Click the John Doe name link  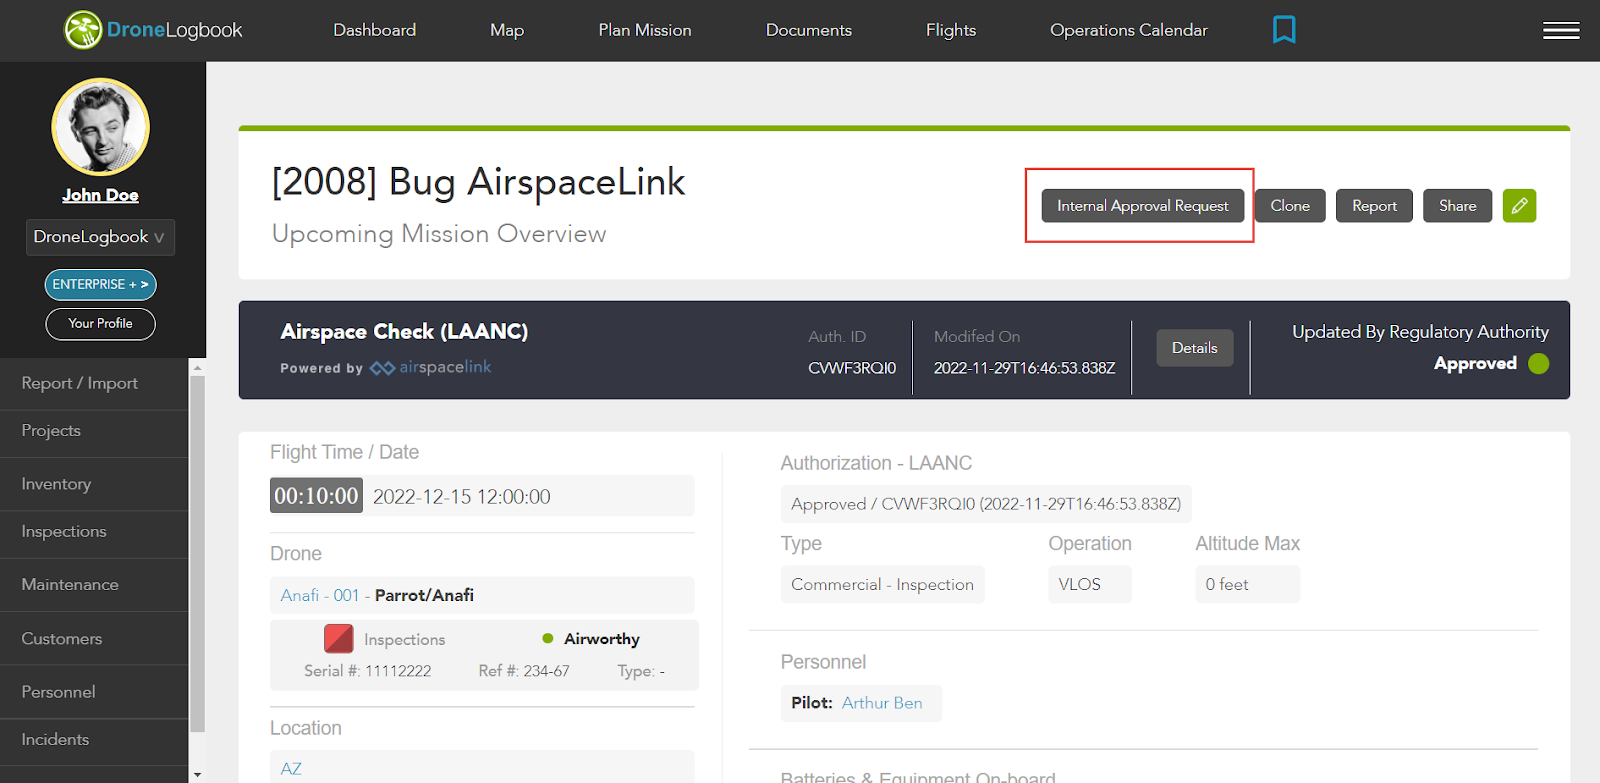(100, 196)
